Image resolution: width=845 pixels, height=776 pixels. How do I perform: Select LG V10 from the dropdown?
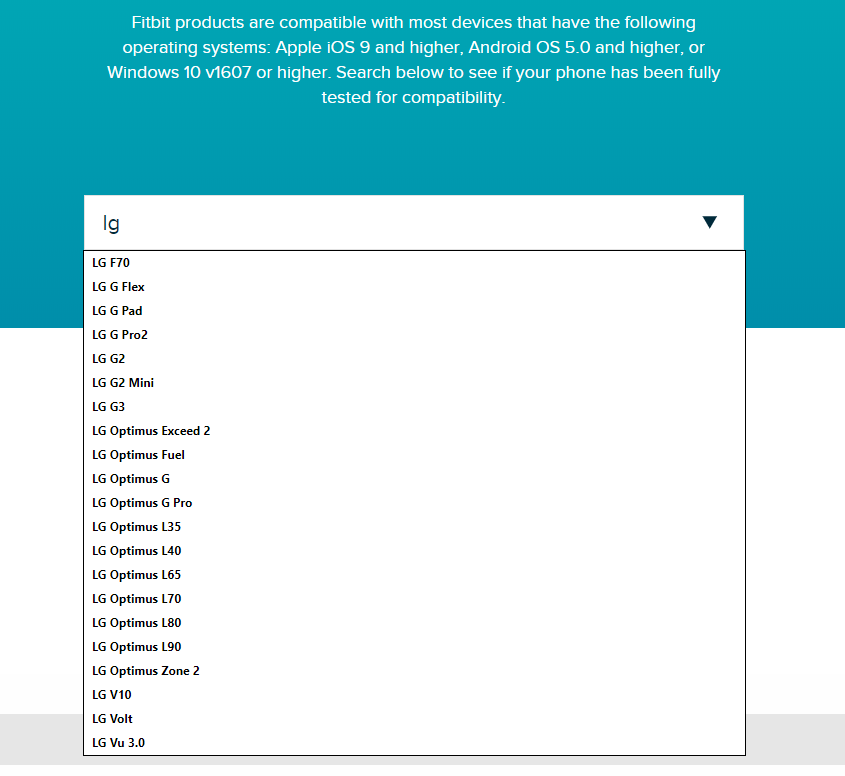click(x=414, y=695)
